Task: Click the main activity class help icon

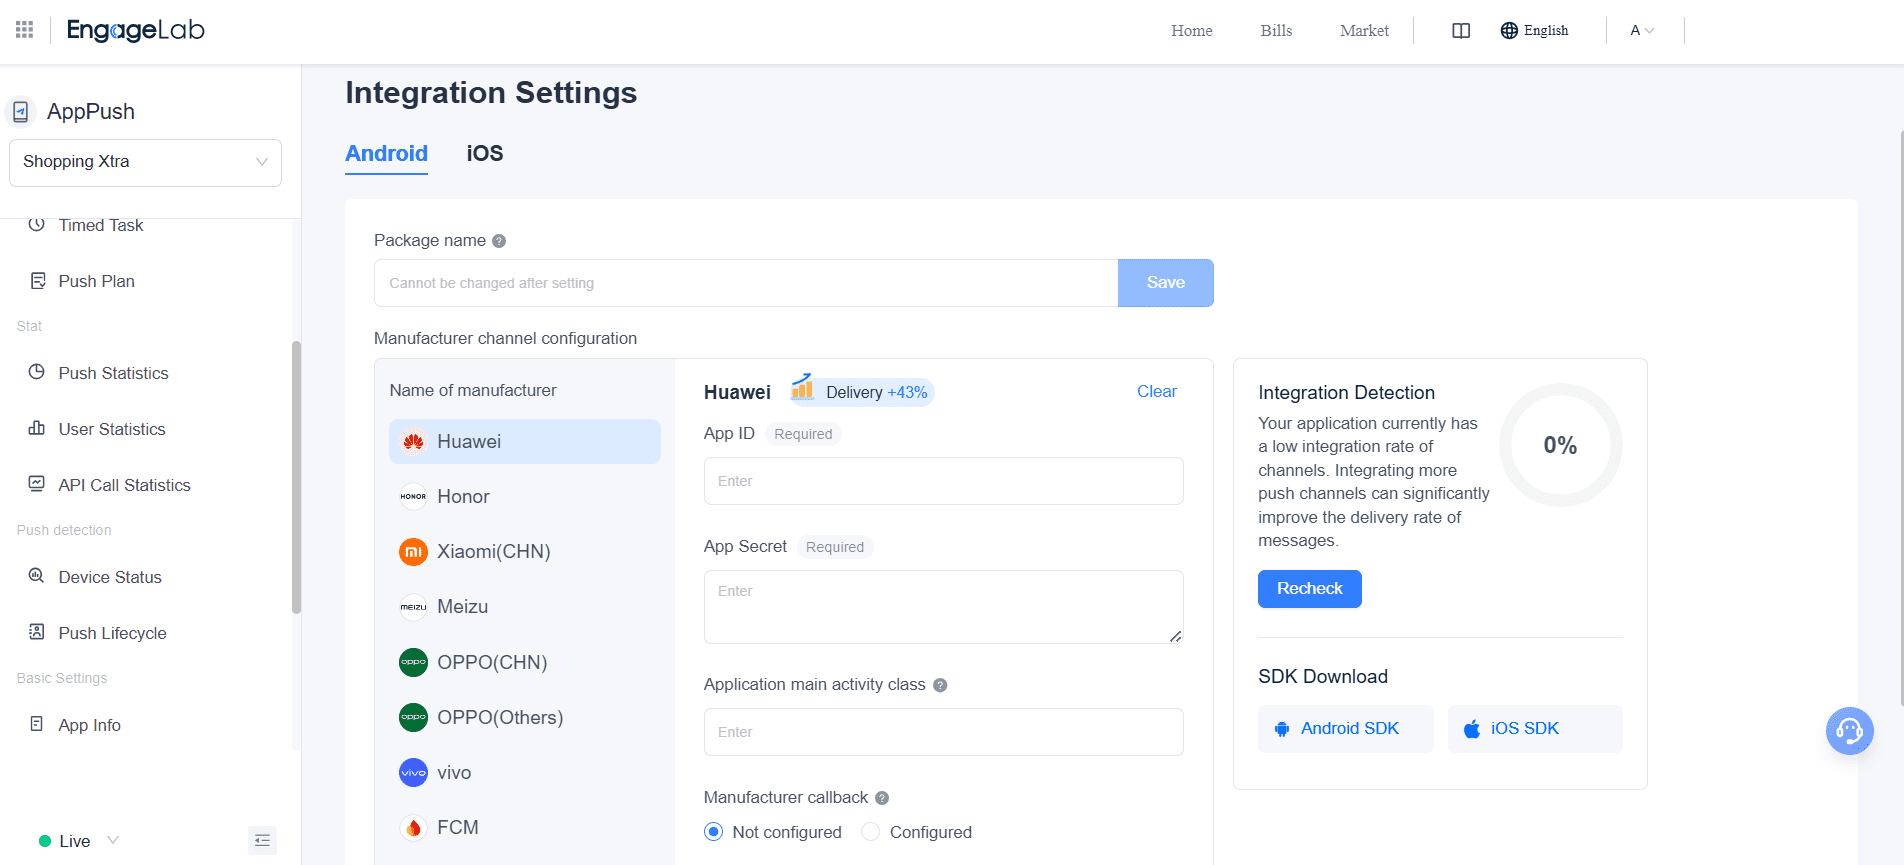Action: click(940, 685)
